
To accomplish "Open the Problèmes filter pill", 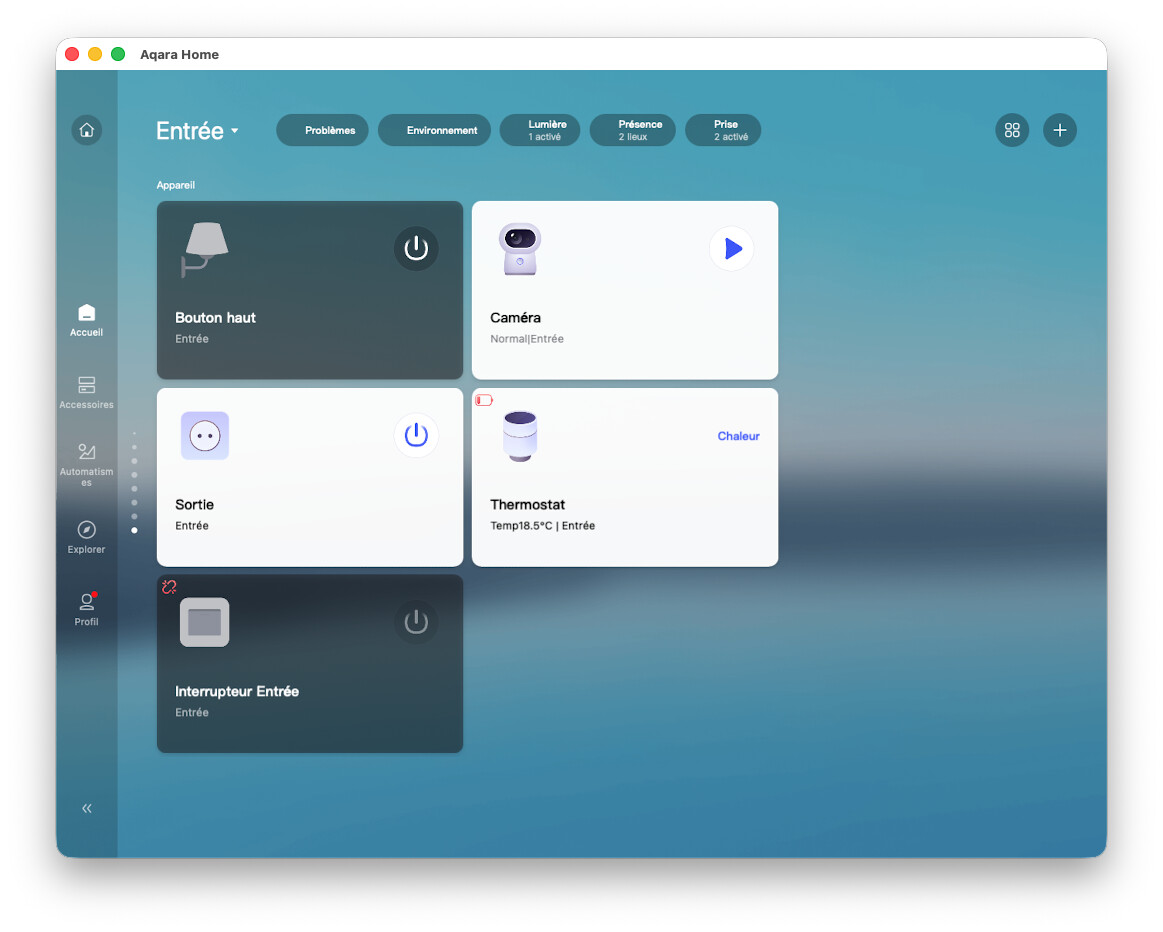I will (x=322, y=130).
